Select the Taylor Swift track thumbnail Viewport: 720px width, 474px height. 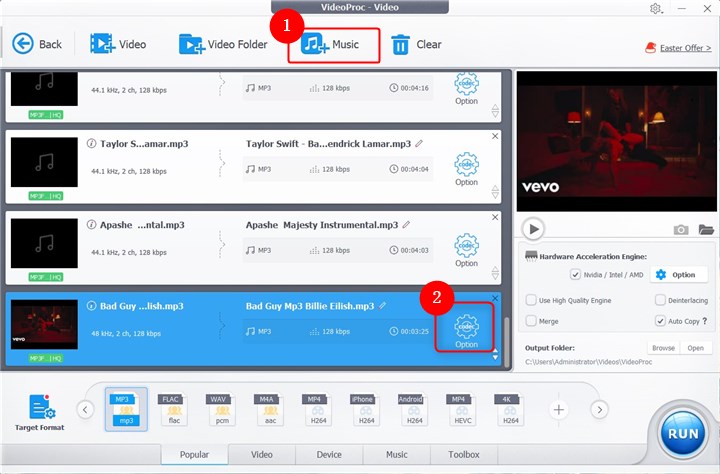pos(44,162)
